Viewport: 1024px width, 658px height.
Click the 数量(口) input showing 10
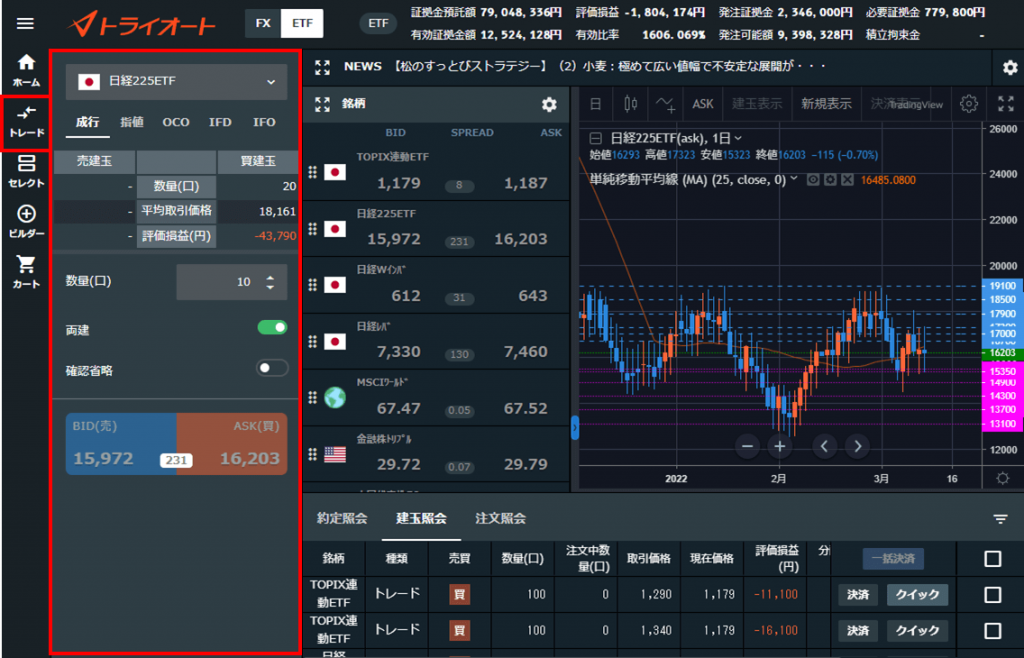pyautogui.click(x=232, y=282)
